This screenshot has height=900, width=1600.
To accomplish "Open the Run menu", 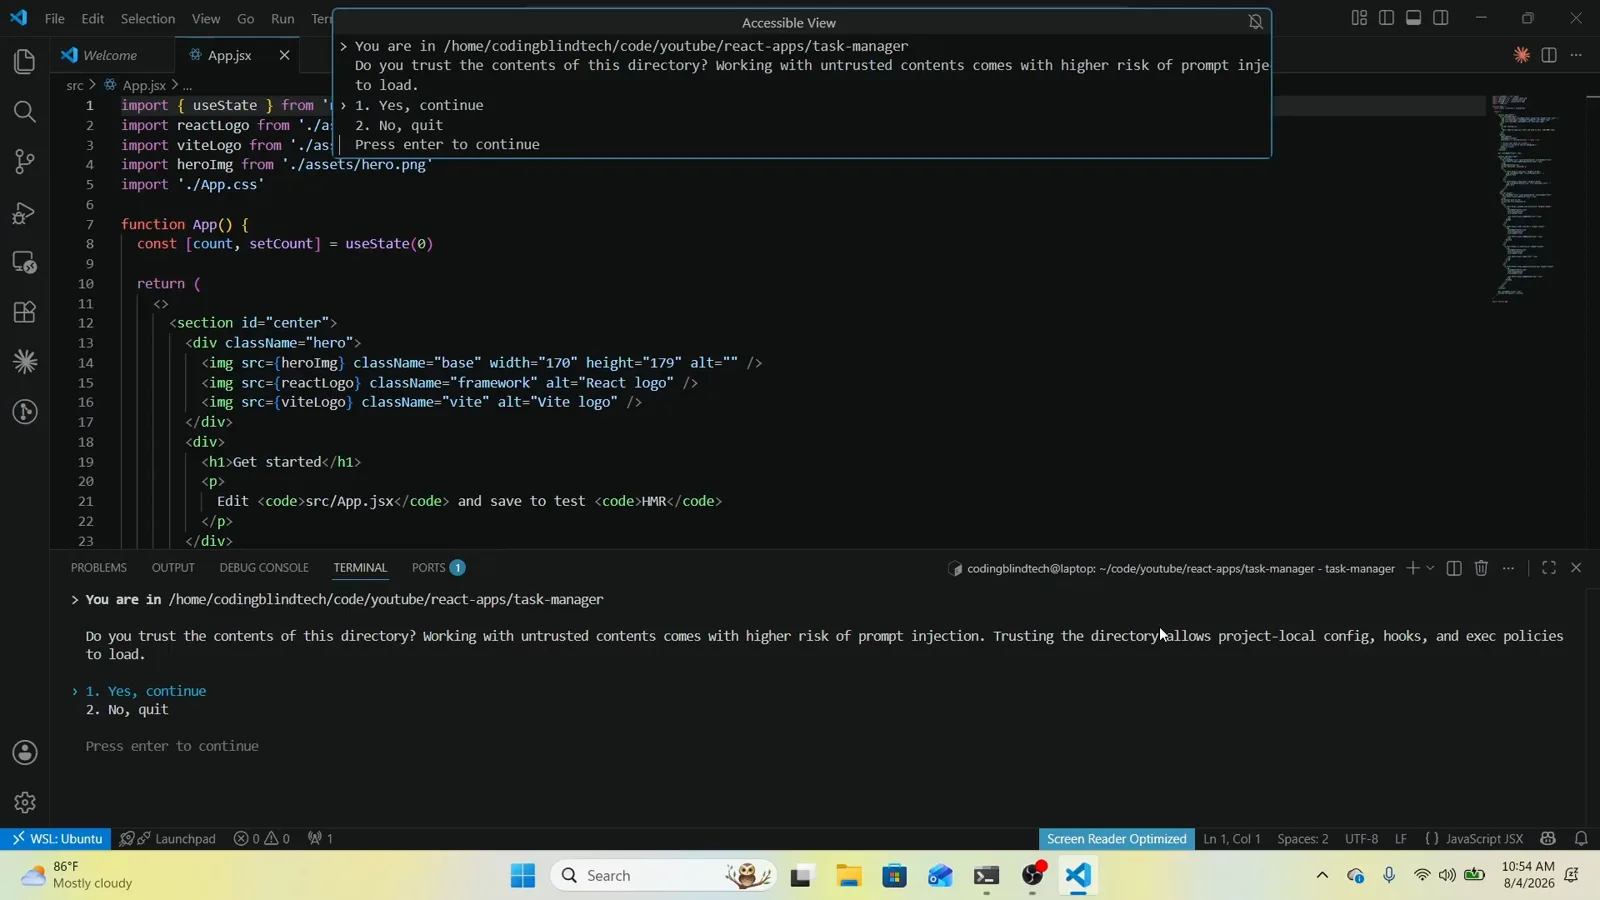I will (x=283, y=18).
